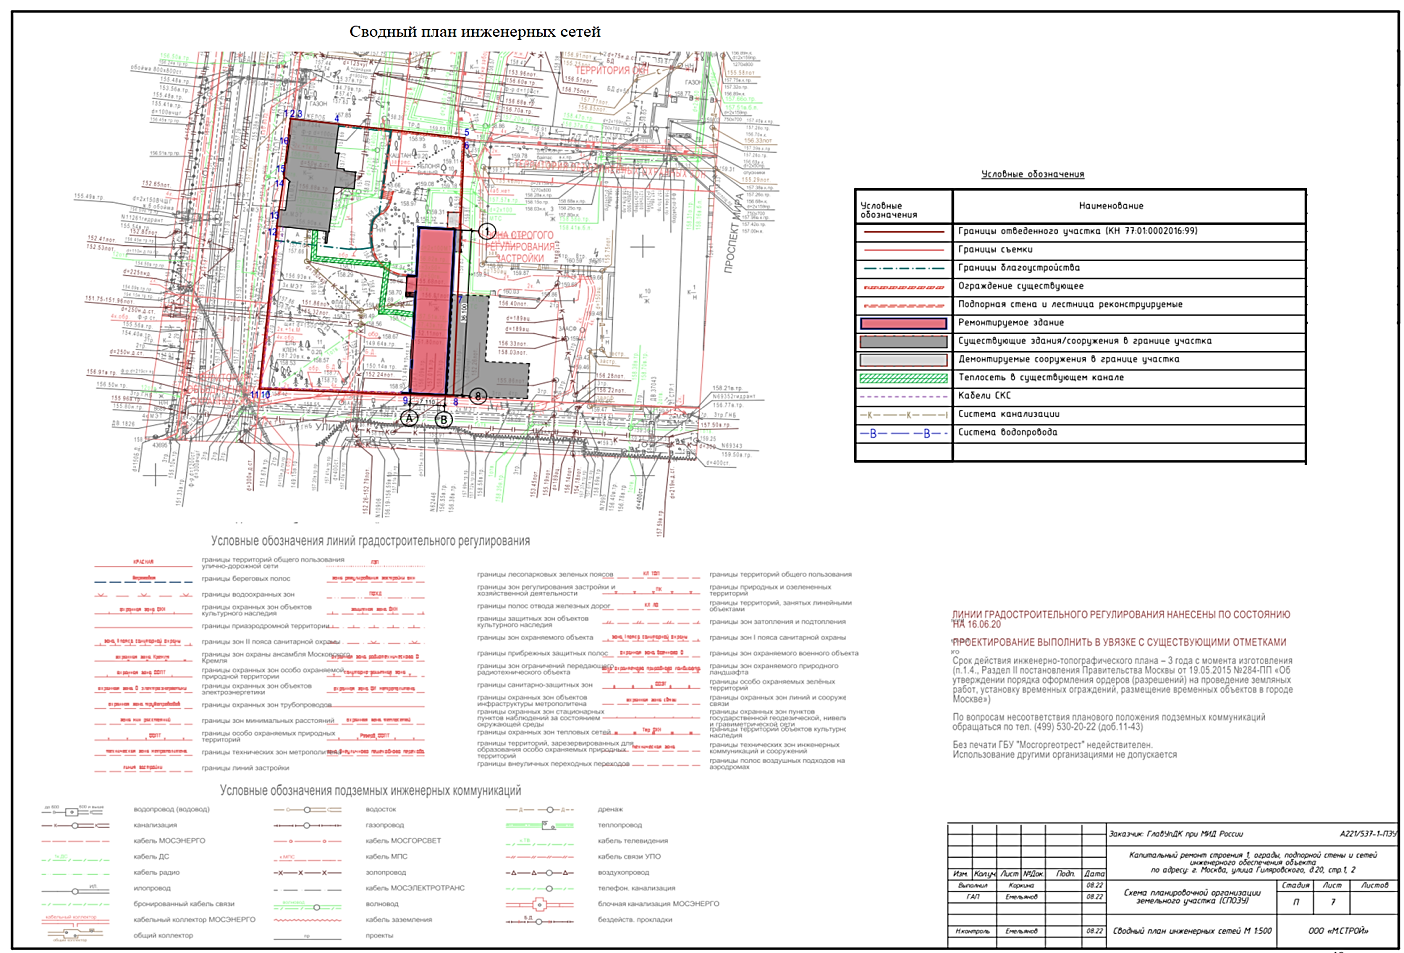Select legend row "Подпорная стена и лестница реконструируемые"
Viewport: 1404px width, 953px height.
point(1080,304)
